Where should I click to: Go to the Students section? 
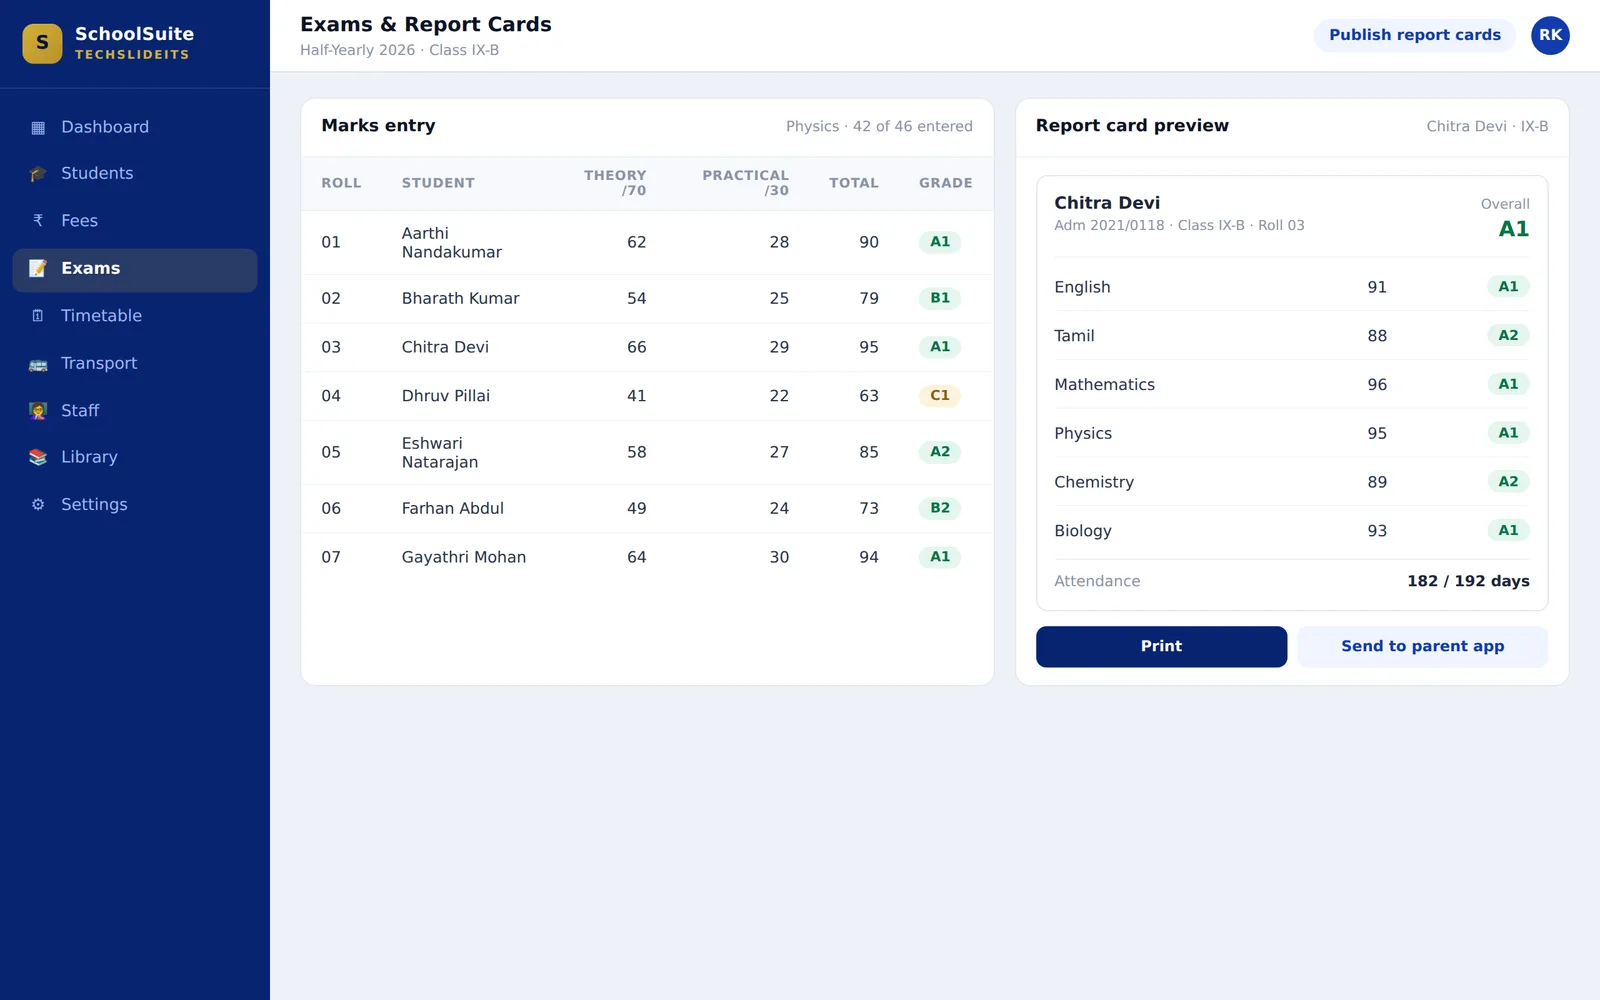point(135,174)
